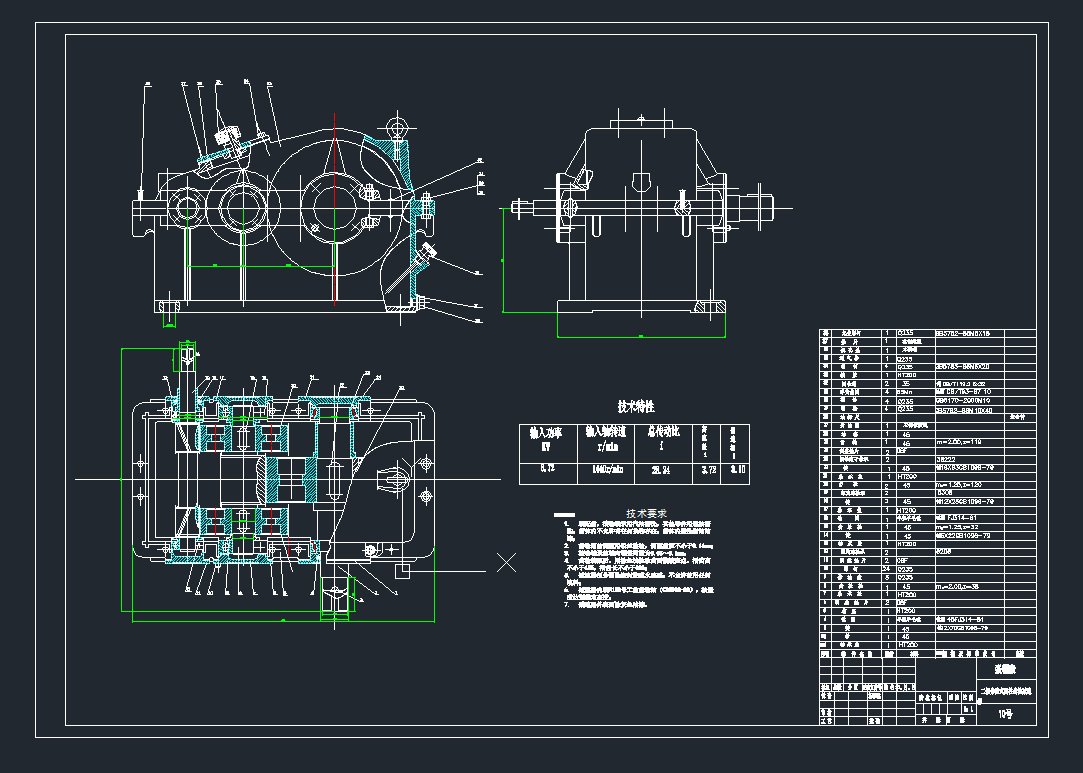Click the middle shaft bearing circle in the front view

tap(243, 205)
